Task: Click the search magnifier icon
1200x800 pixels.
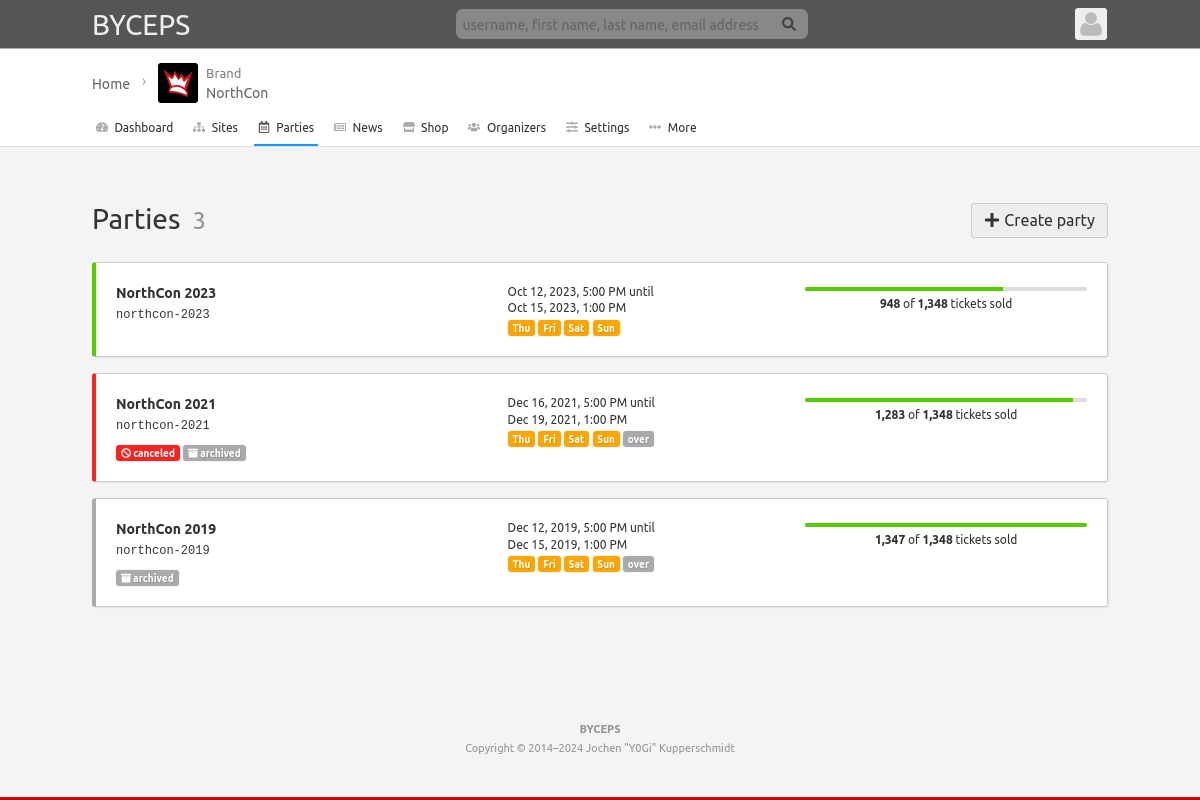Action: [789, 24]
